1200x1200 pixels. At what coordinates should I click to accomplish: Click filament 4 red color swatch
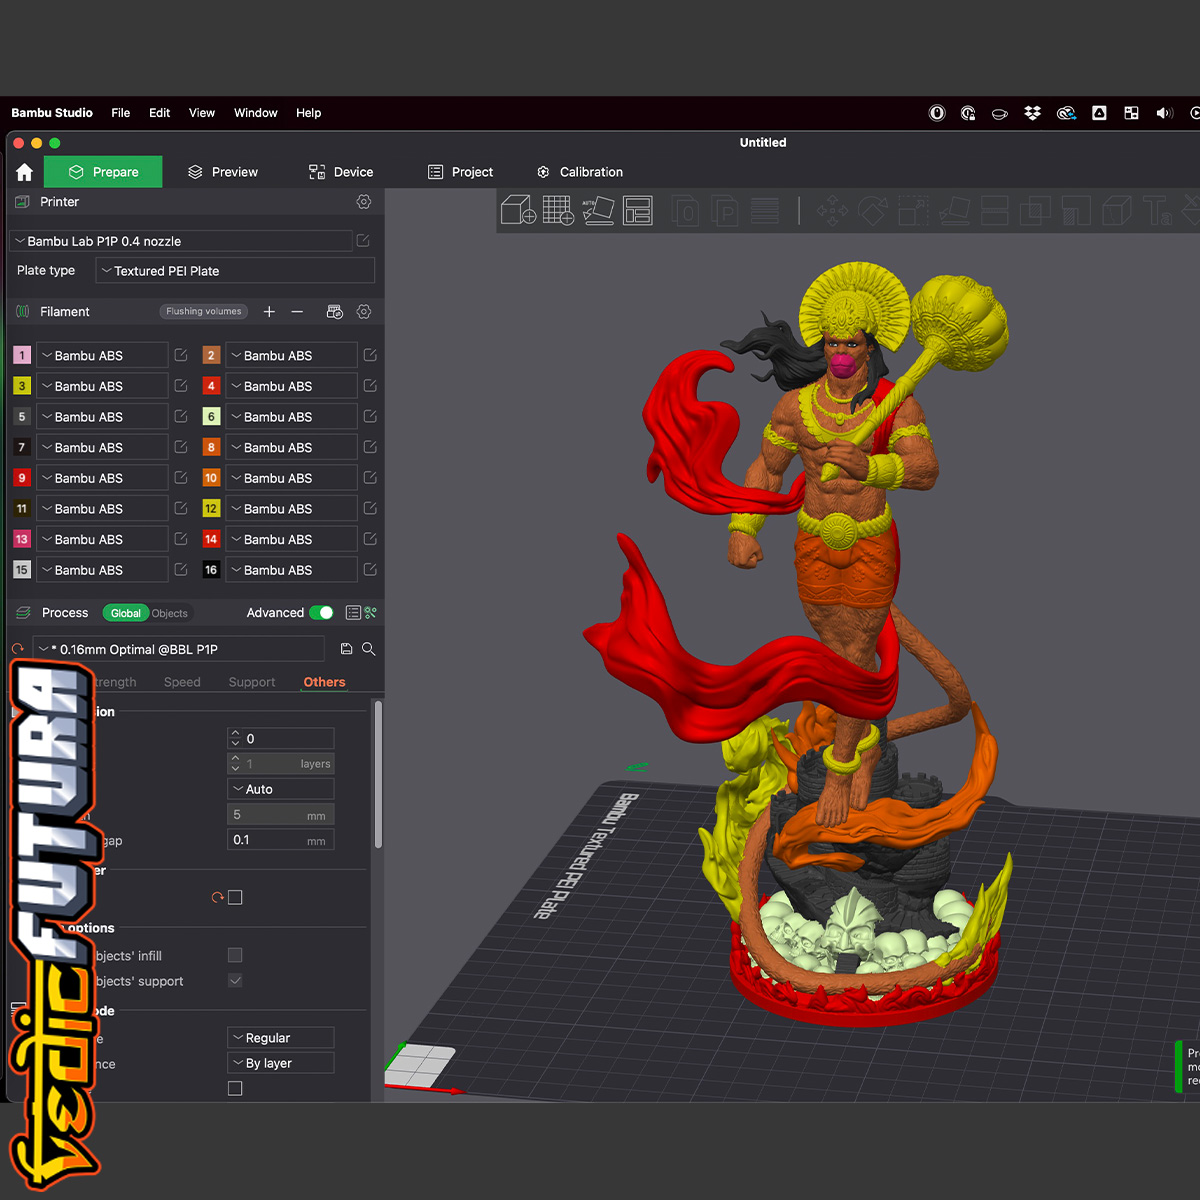coord(211,386)
